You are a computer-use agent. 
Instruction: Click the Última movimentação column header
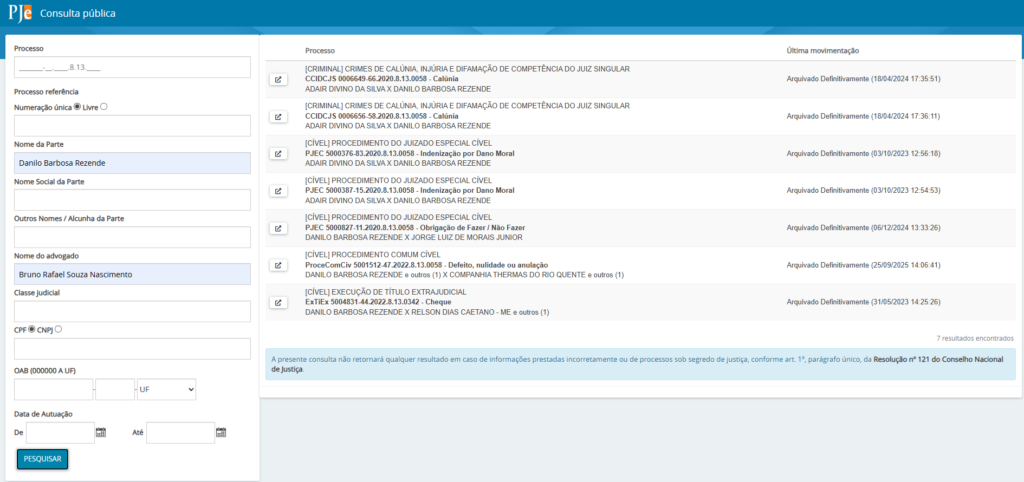[823, 50]
